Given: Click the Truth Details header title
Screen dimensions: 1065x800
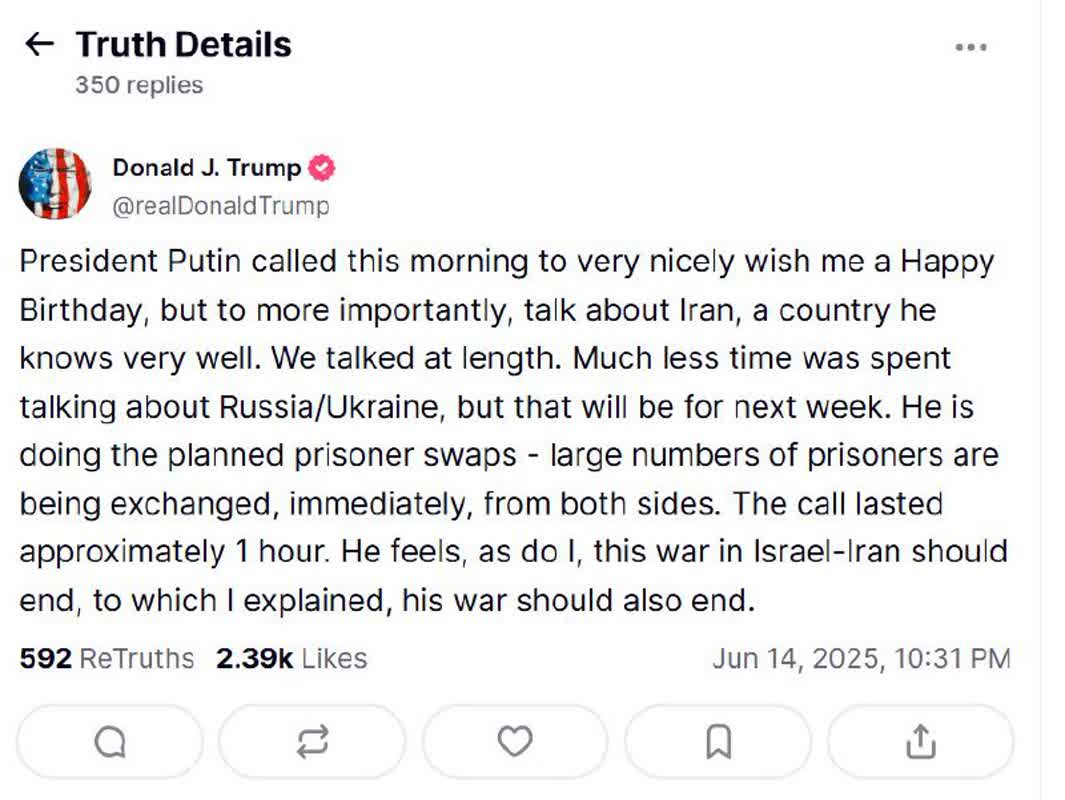Looking at the screenshot, I should pos(183,45).
